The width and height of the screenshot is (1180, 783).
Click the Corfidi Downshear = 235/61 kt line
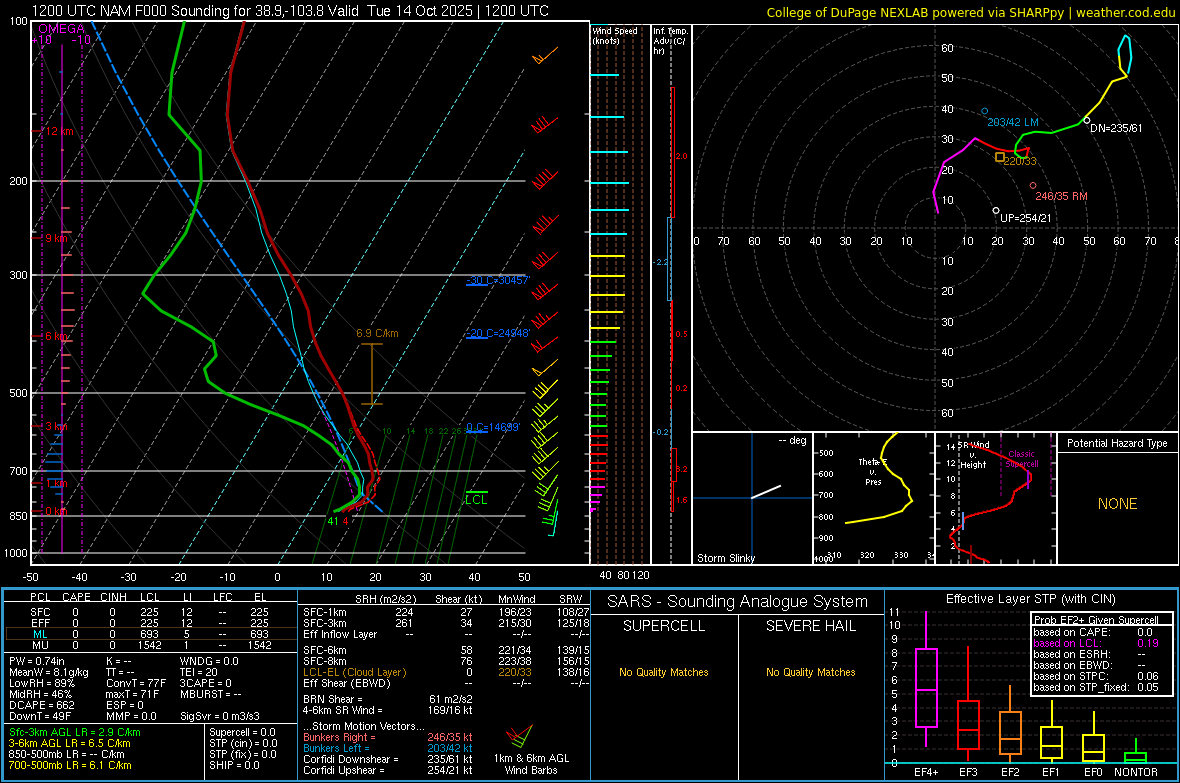coord(388,759)
